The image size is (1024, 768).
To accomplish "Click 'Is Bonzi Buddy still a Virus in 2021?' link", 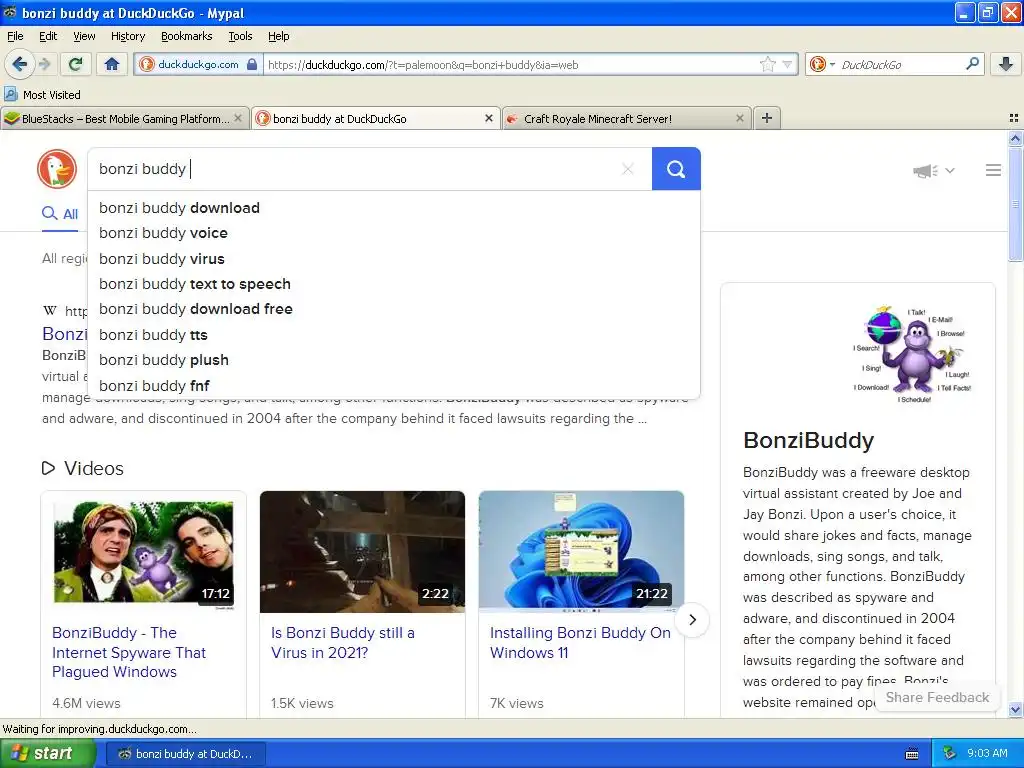I will coord(343,643).
